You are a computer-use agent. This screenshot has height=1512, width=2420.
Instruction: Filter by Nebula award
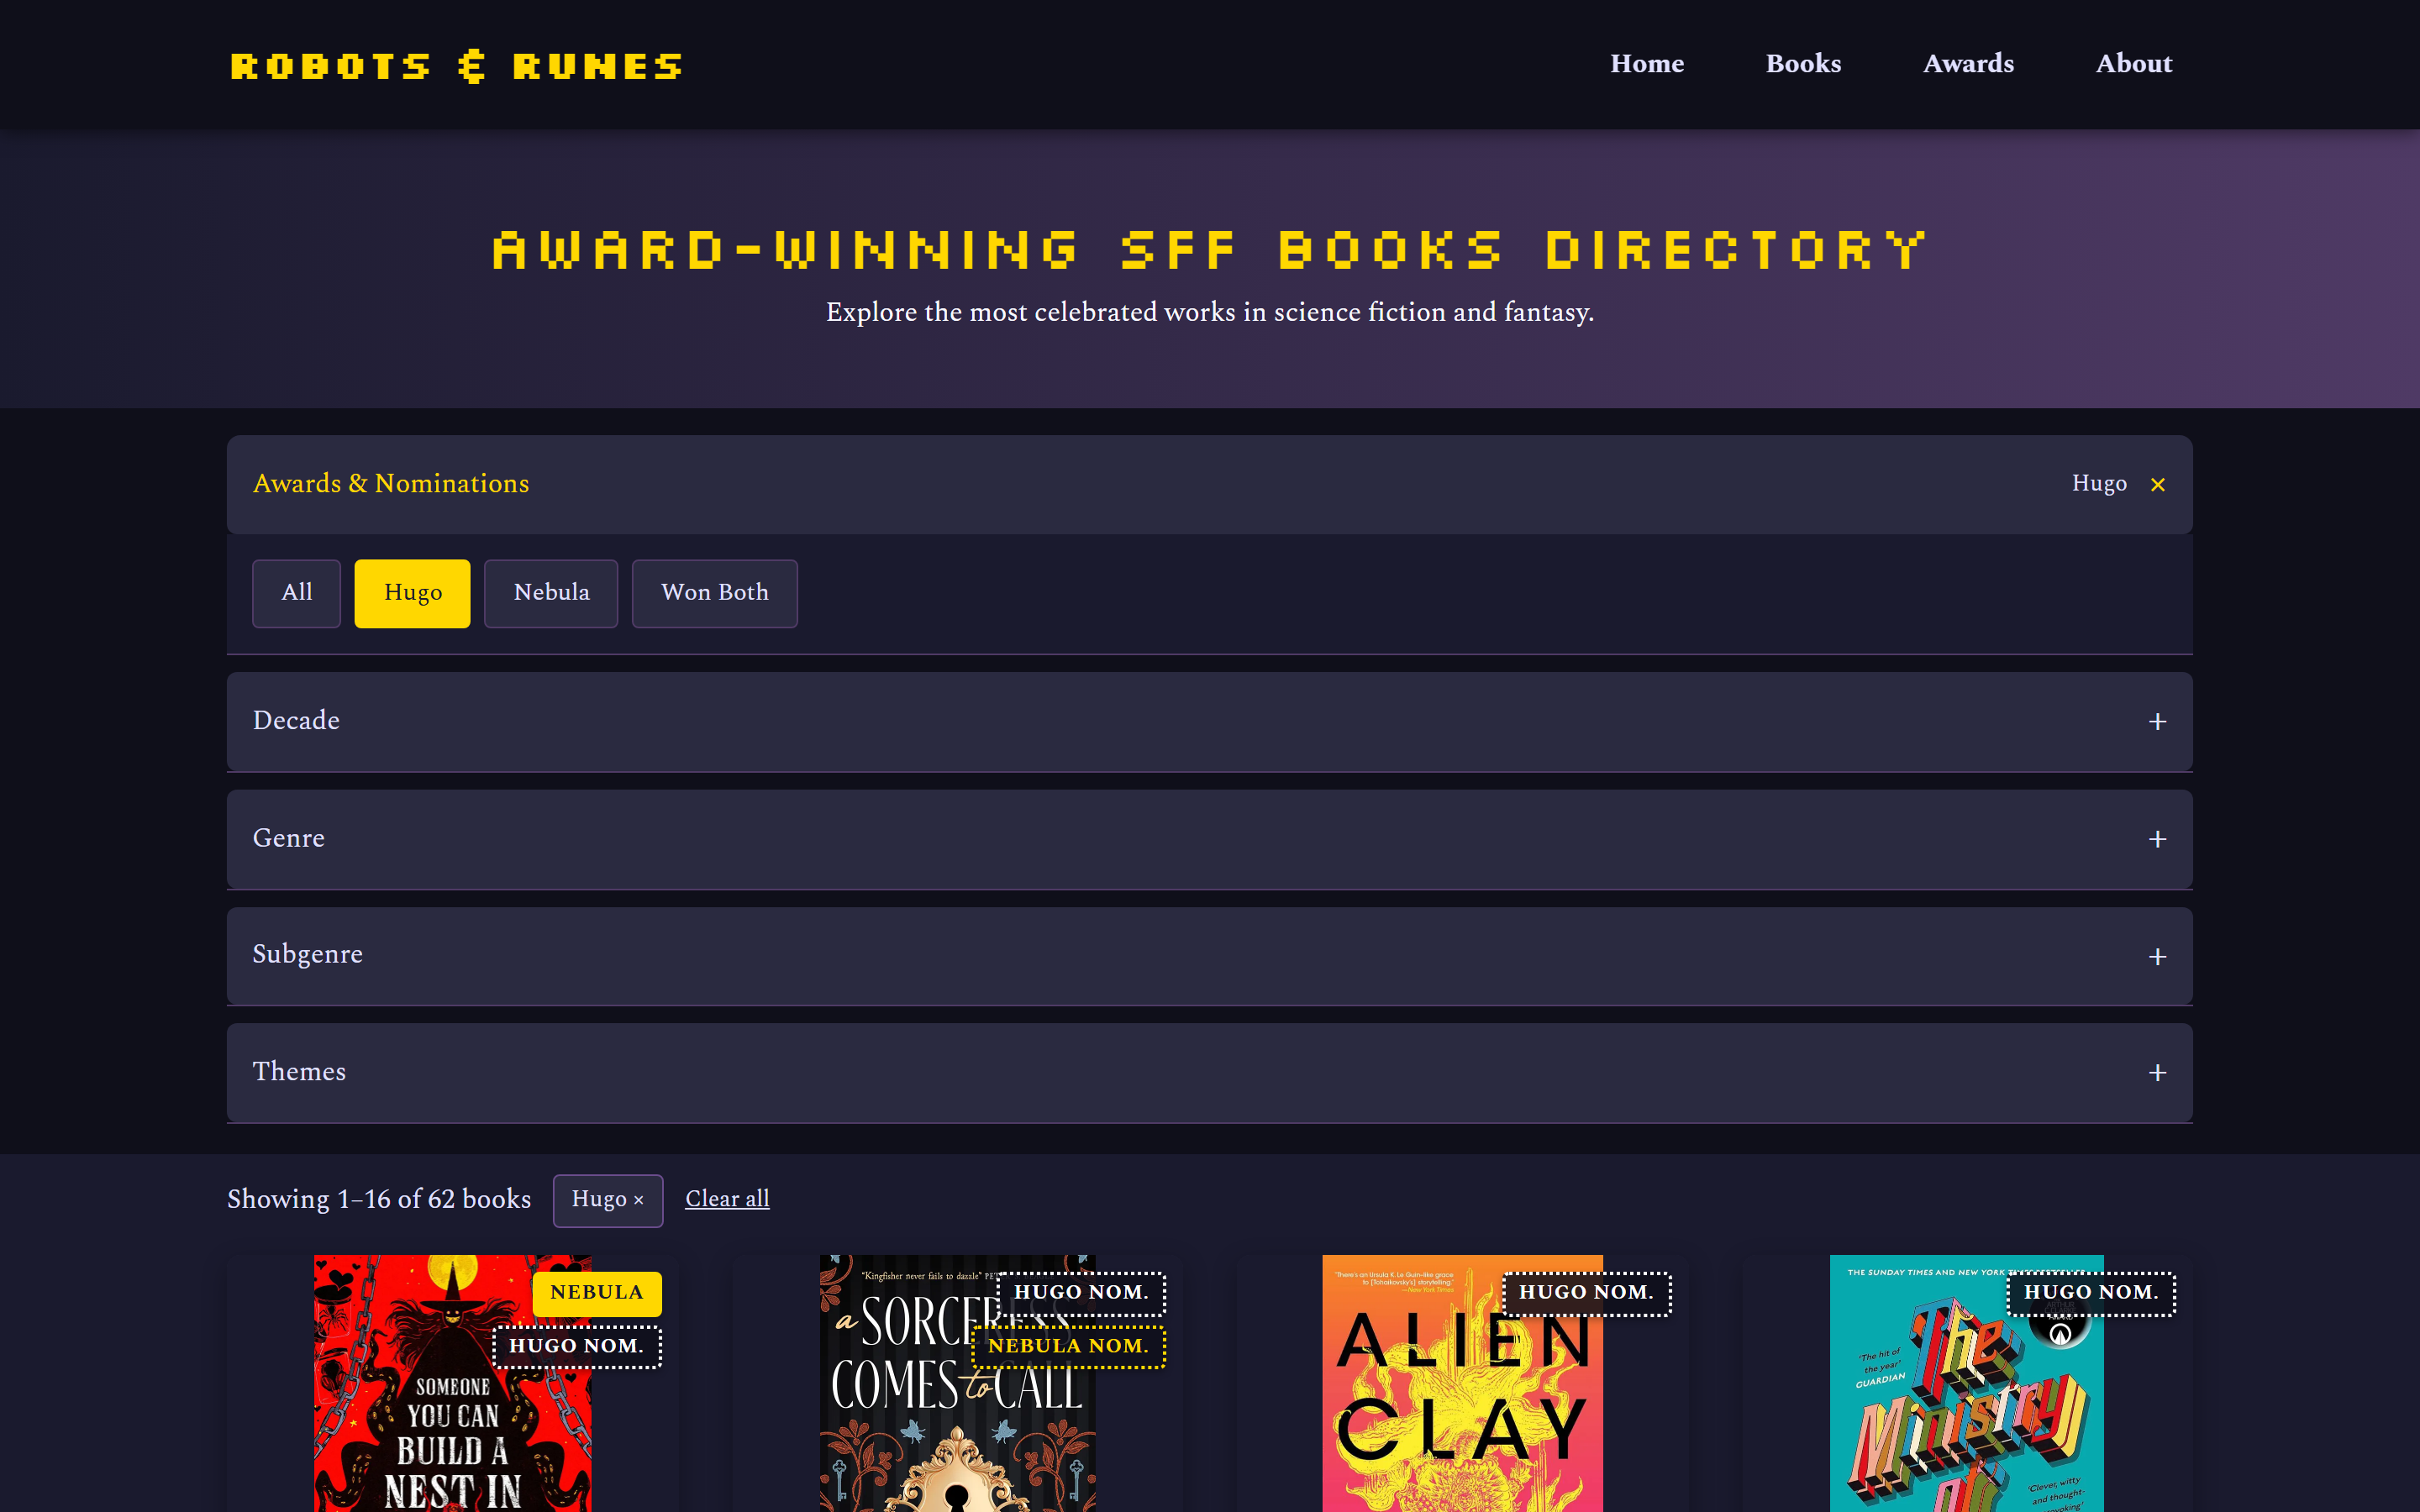tap(551, 593)
